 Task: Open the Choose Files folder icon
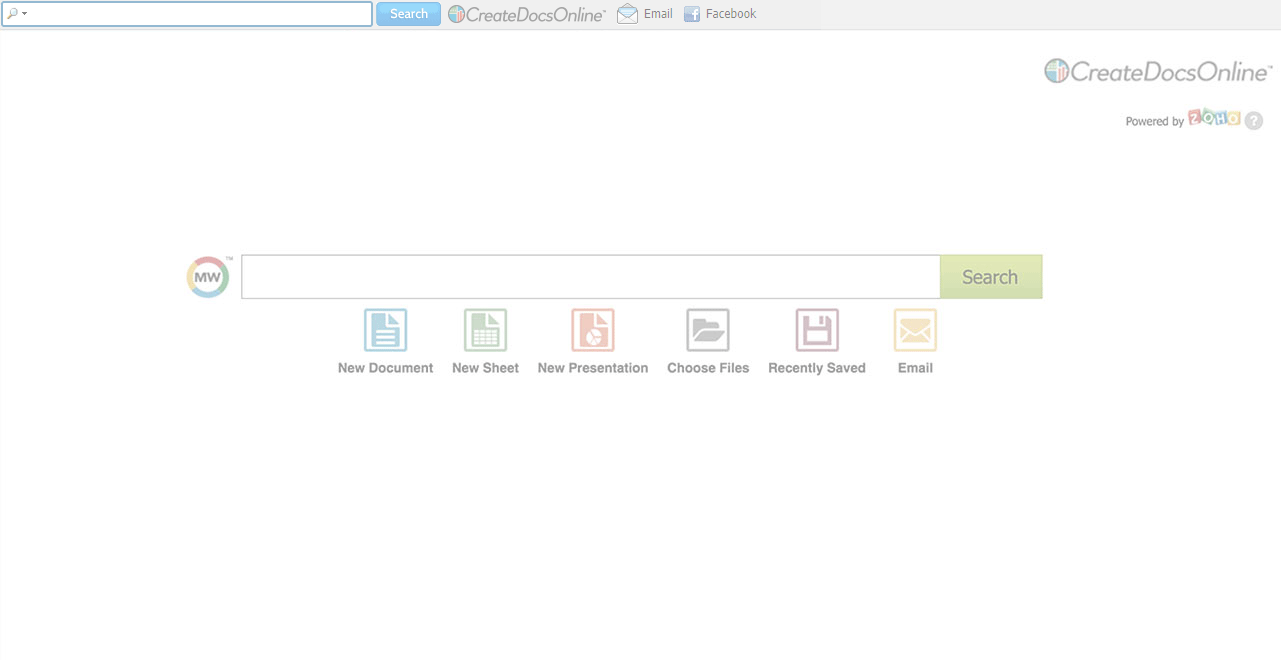click(708, 330)
